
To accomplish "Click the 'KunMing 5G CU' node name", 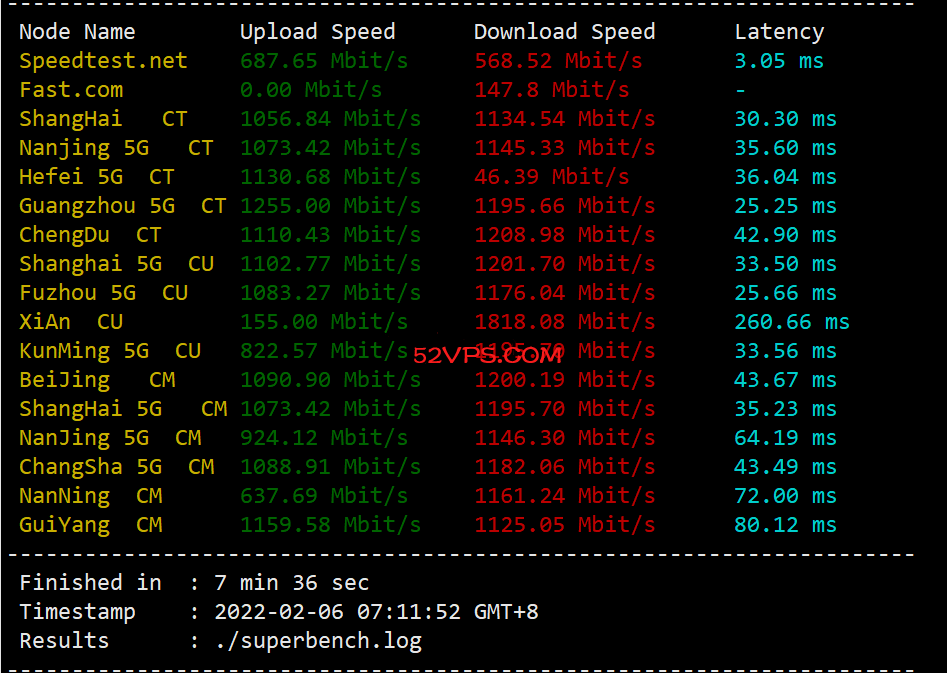I will pos(110,351).
